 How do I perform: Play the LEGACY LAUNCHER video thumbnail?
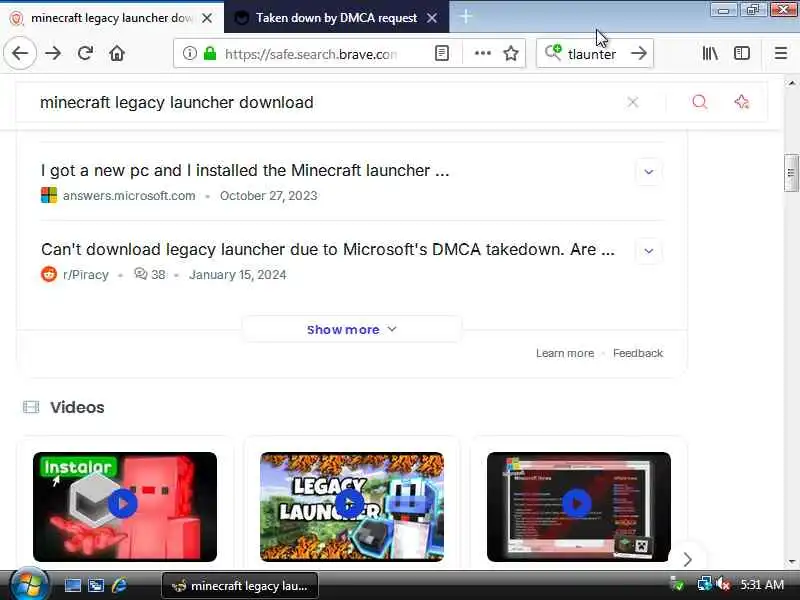pyautogui.click(x=352, y=507)
